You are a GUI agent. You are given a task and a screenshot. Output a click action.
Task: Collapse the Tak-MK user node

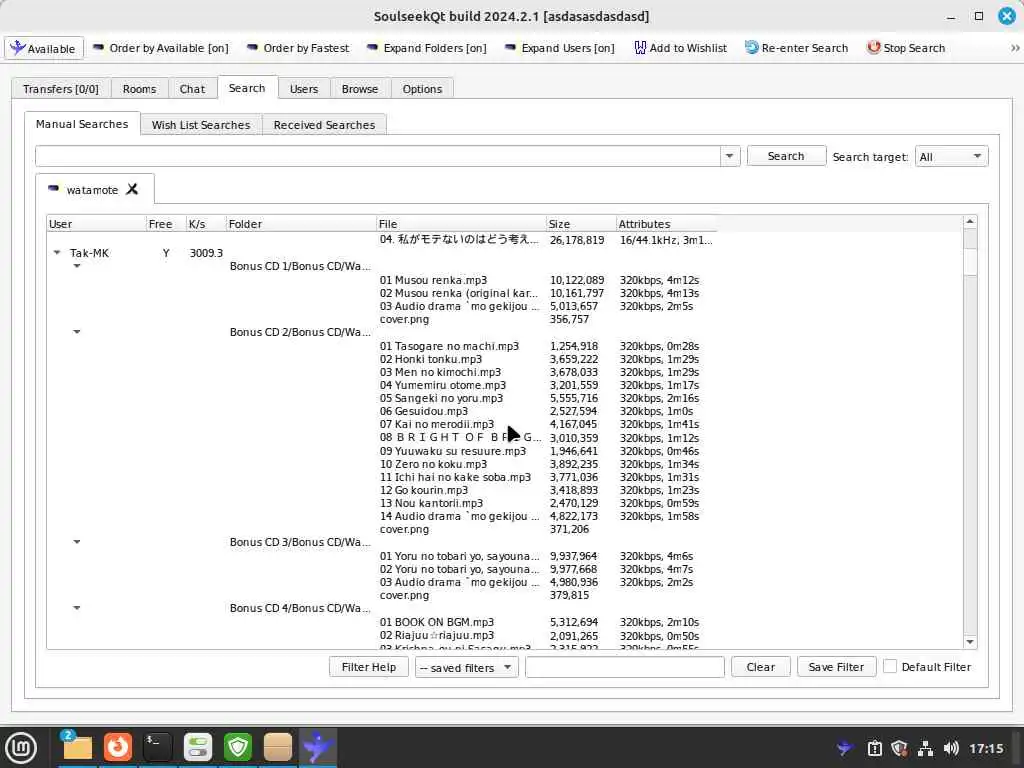(57, 253)
